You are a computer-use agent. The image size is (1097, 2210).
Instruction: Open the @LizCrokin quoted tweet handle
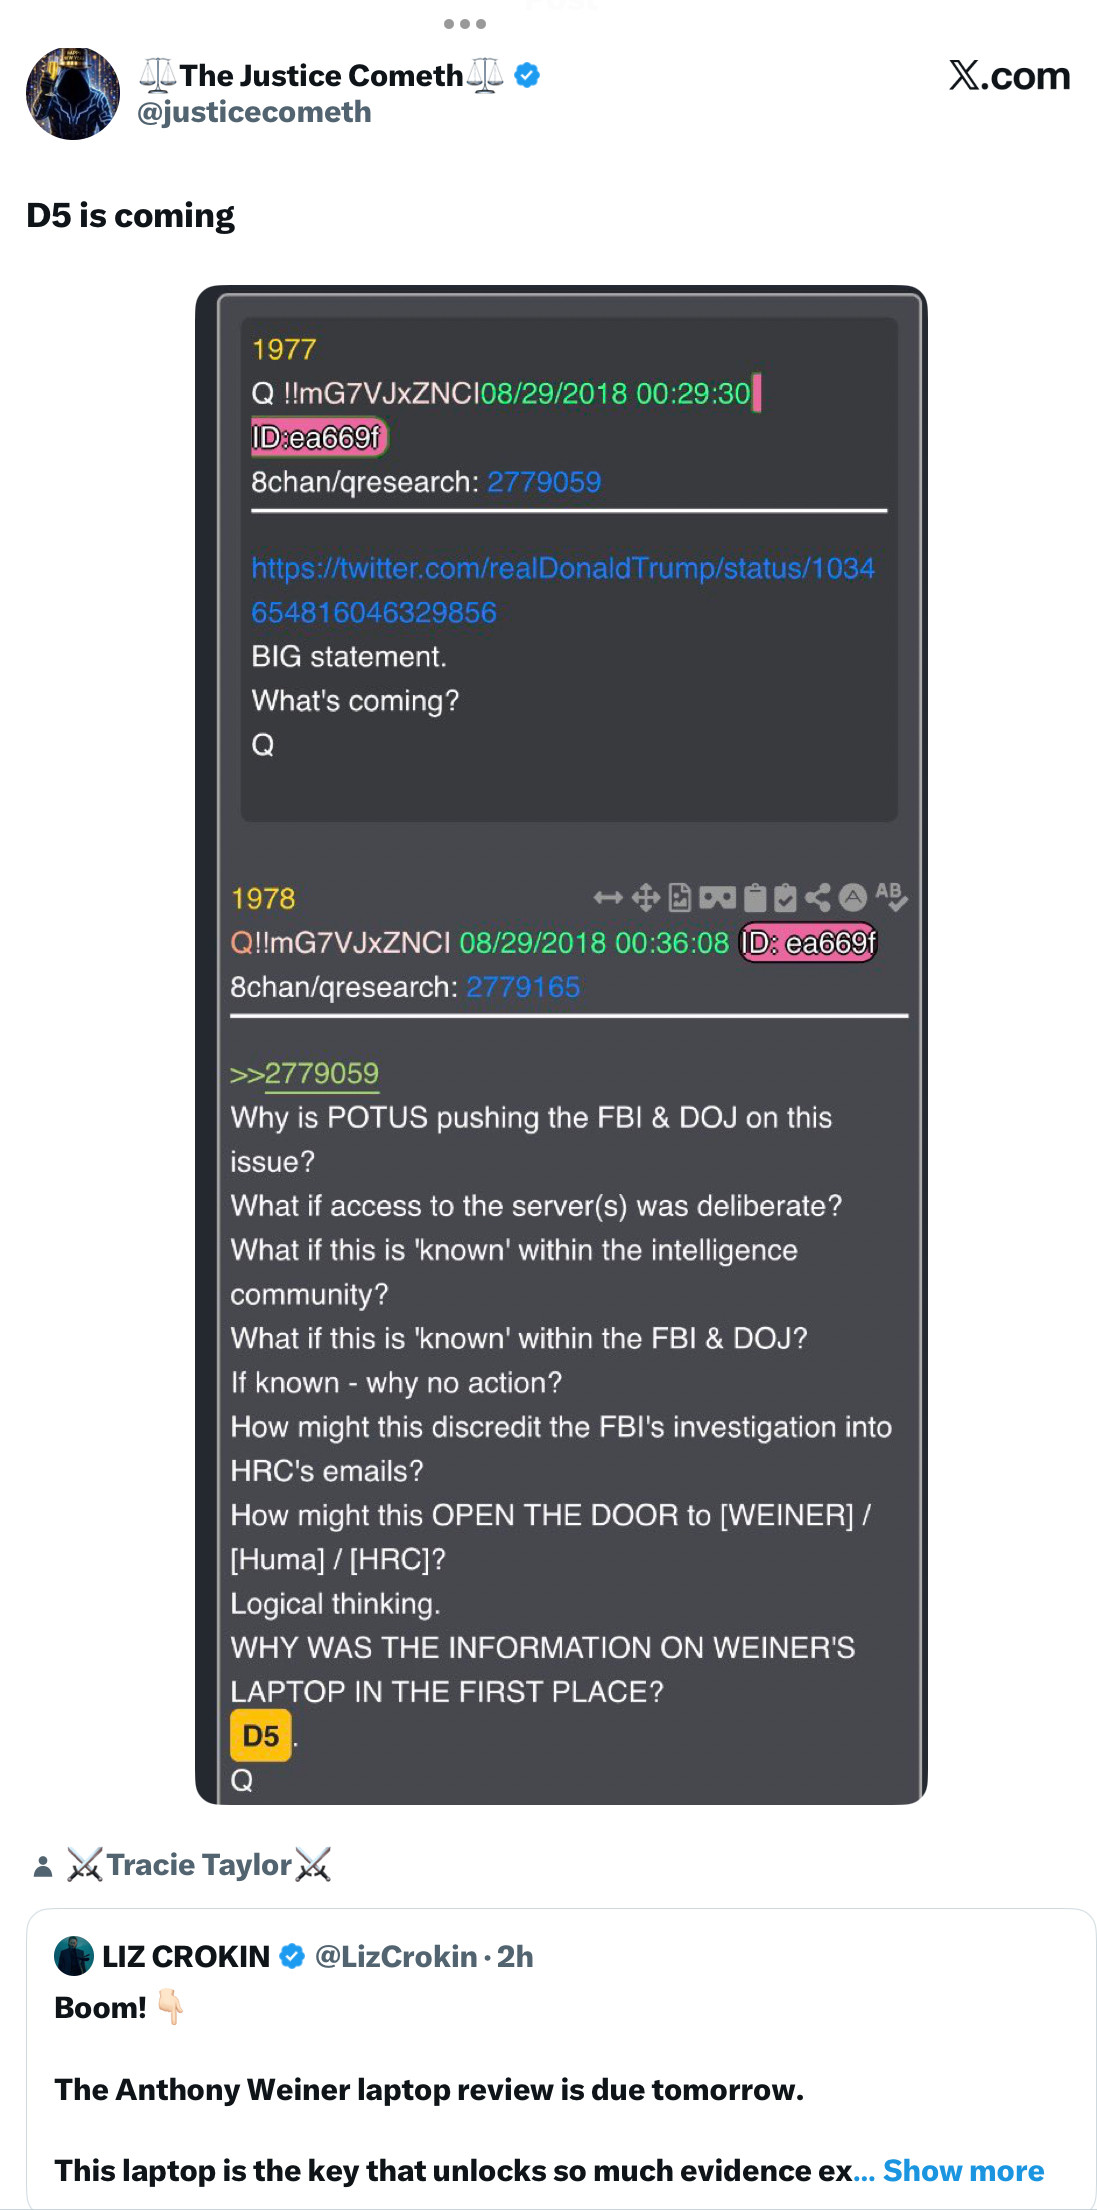(x=396, y=1956)
